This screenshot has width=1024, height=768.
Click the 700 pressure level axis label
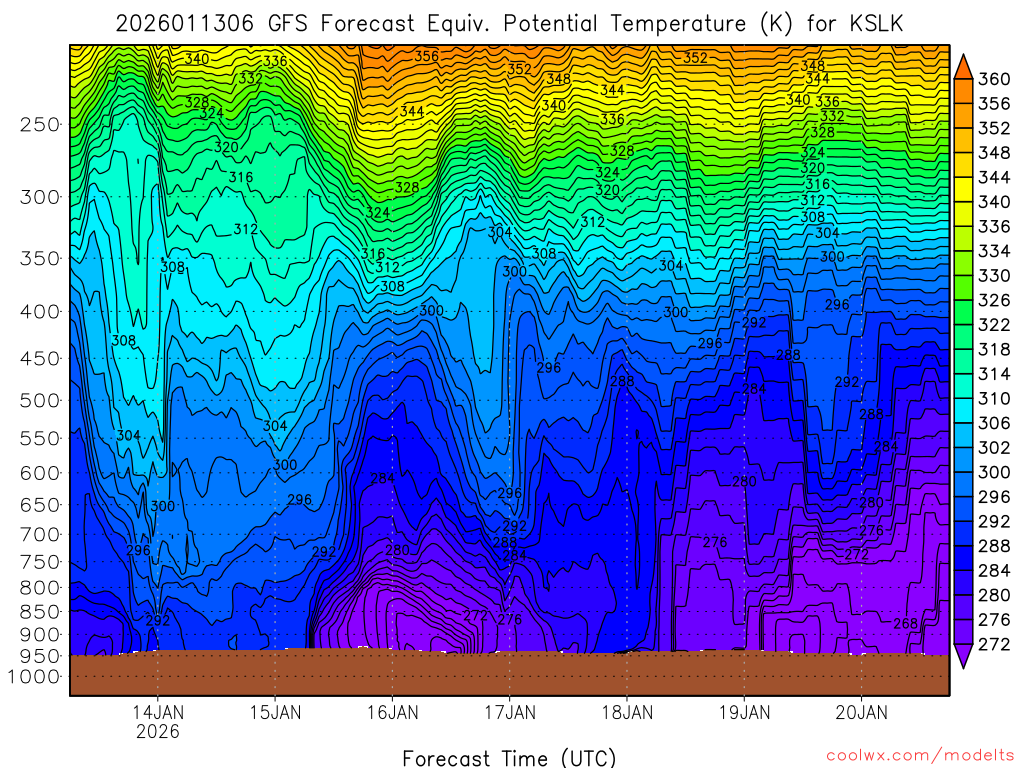pyautogui.click(x=40, y=534)
